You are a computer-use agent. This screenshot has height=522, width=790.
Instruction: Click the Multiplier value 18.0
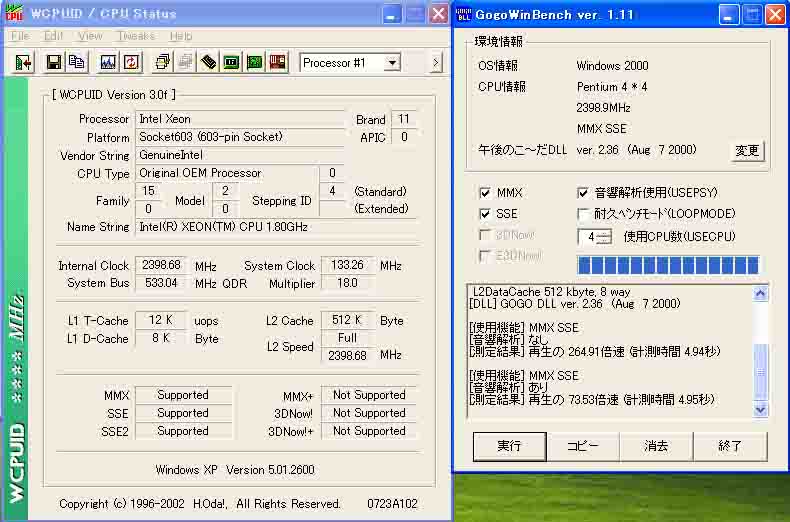point(347,283)
